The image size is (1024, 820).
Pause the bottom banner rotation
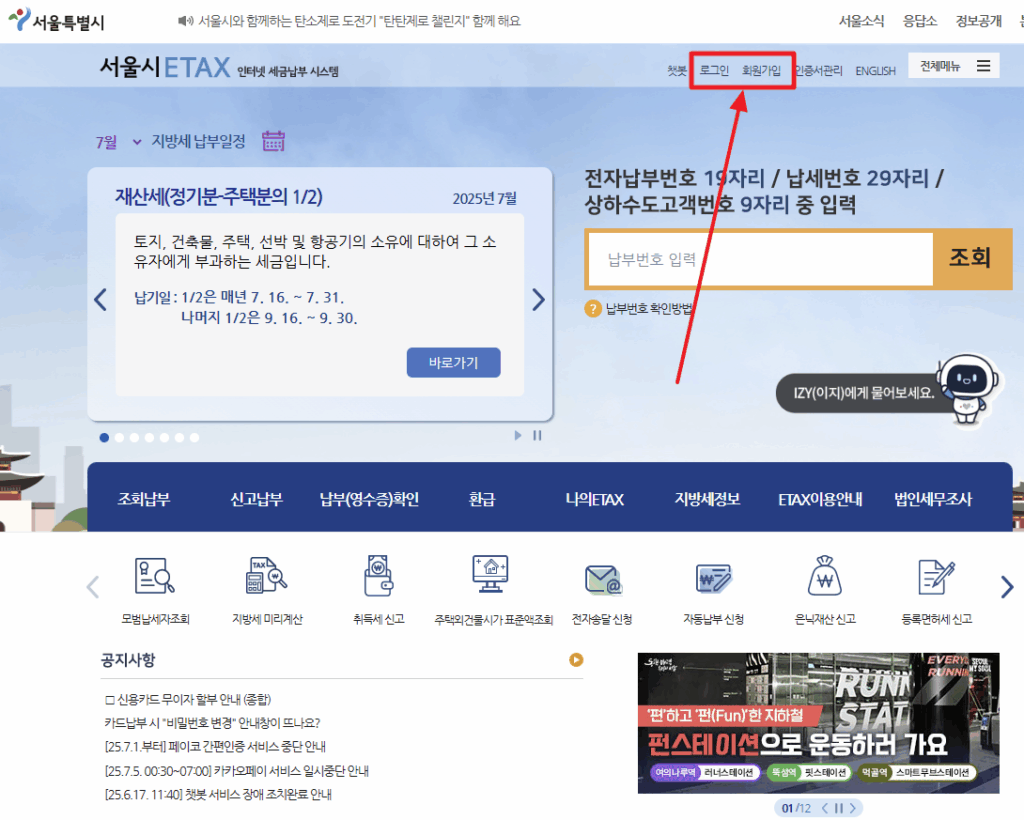tap(839, 808)
